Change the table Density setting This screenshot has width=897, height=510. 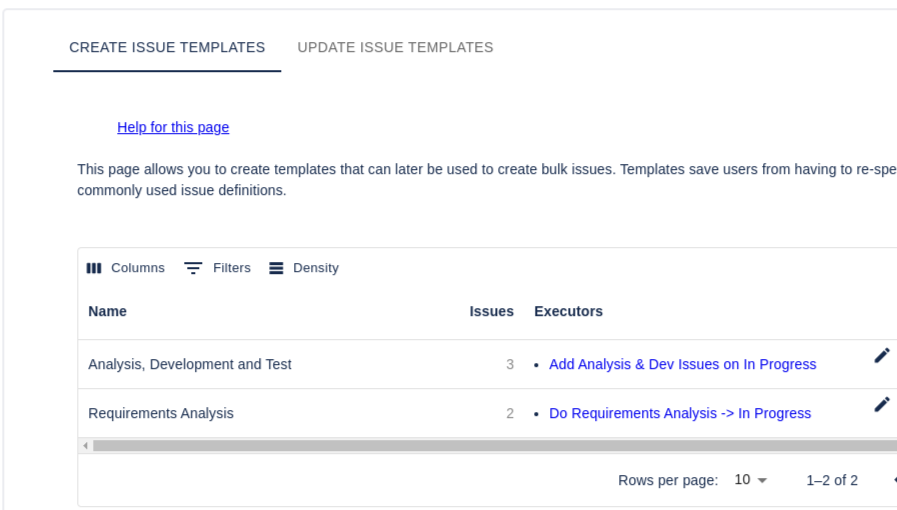click(304, 268)
